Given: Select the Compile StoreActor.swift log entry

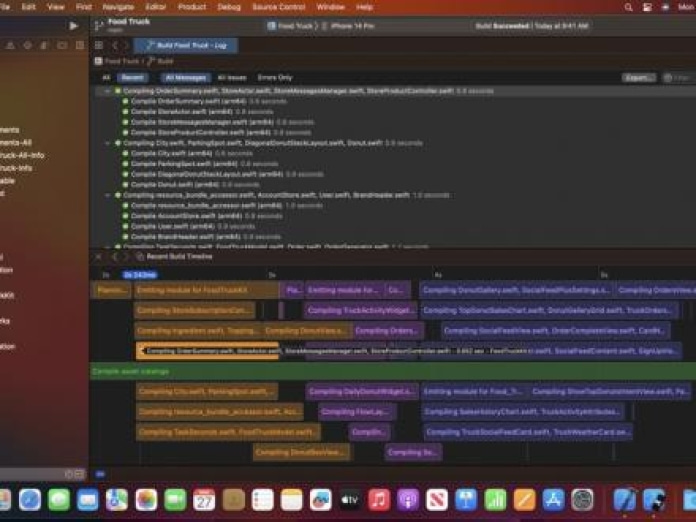Looking at the screenshot, I should coord(202,112).
